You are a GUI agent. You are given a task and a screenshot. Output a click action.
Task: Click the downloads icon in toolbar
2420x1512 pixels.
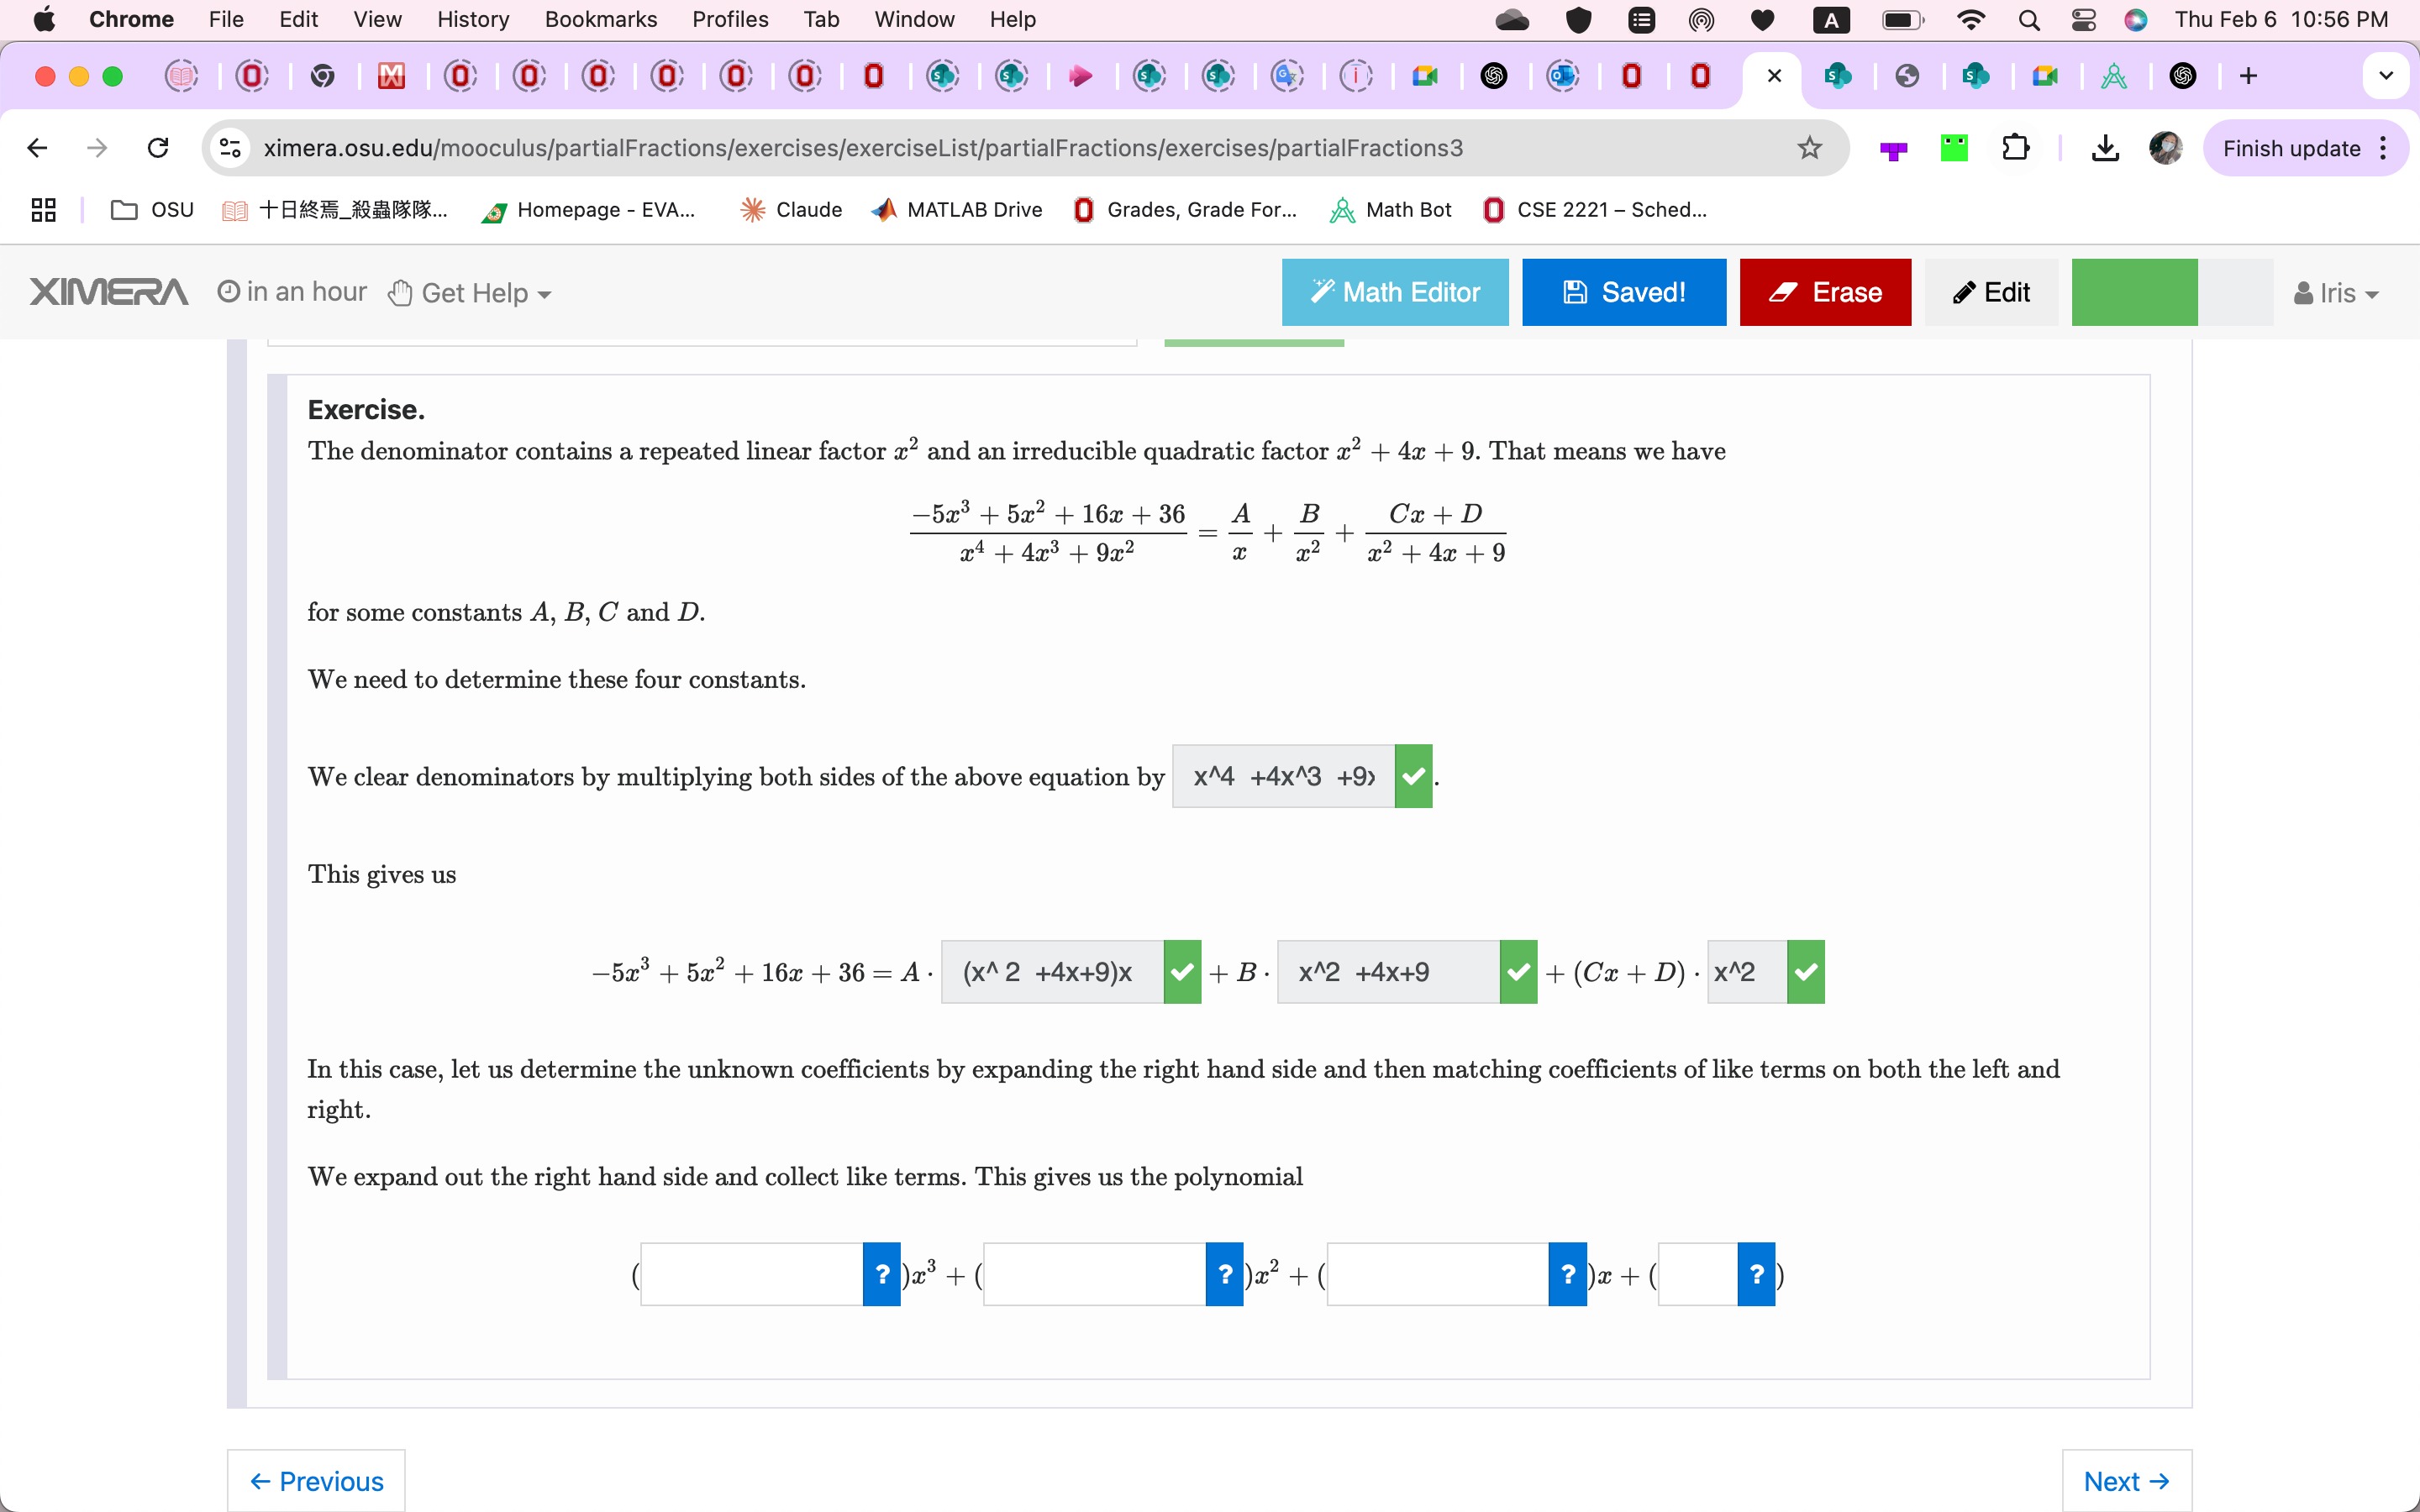[x=2105, y=148]
